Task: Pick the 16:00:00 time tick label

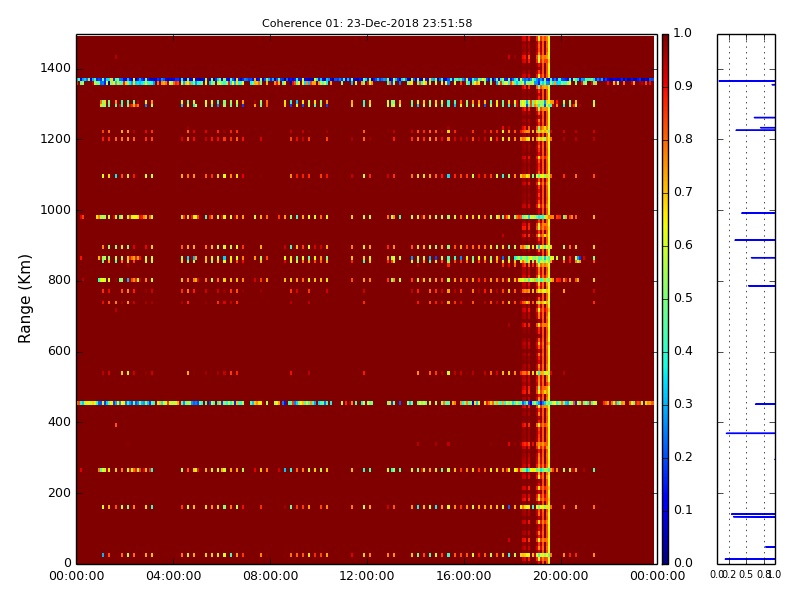Action: click(463, 576)
